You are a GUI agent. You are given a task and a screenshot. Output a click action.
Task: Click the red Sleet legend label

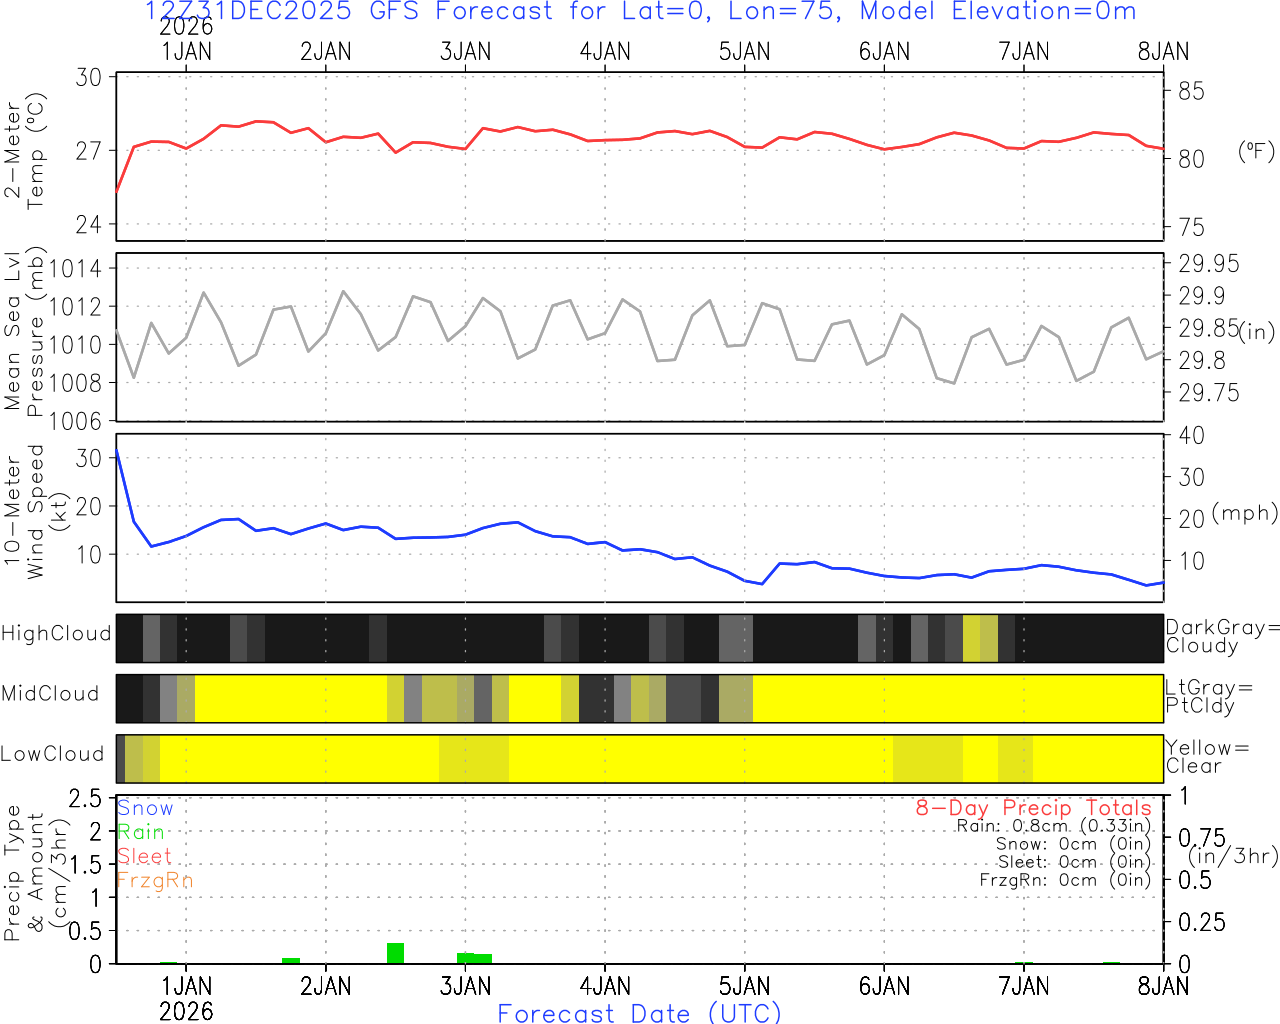[x=144, y=856]
